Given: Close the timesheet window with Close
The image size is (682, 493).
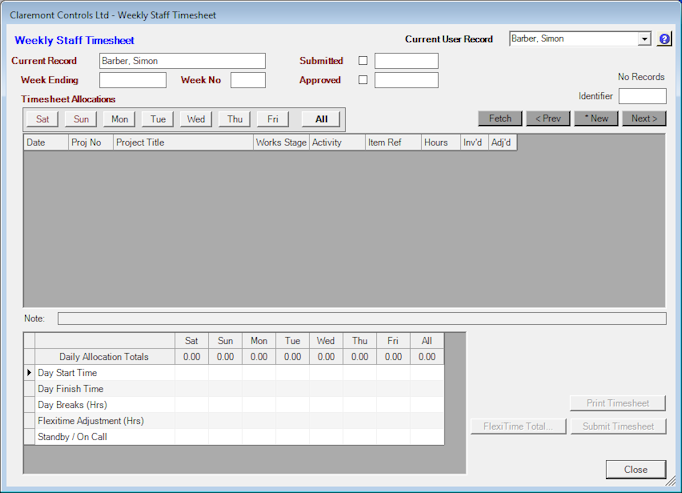Looking at the screenshot, I should [636, 470].
